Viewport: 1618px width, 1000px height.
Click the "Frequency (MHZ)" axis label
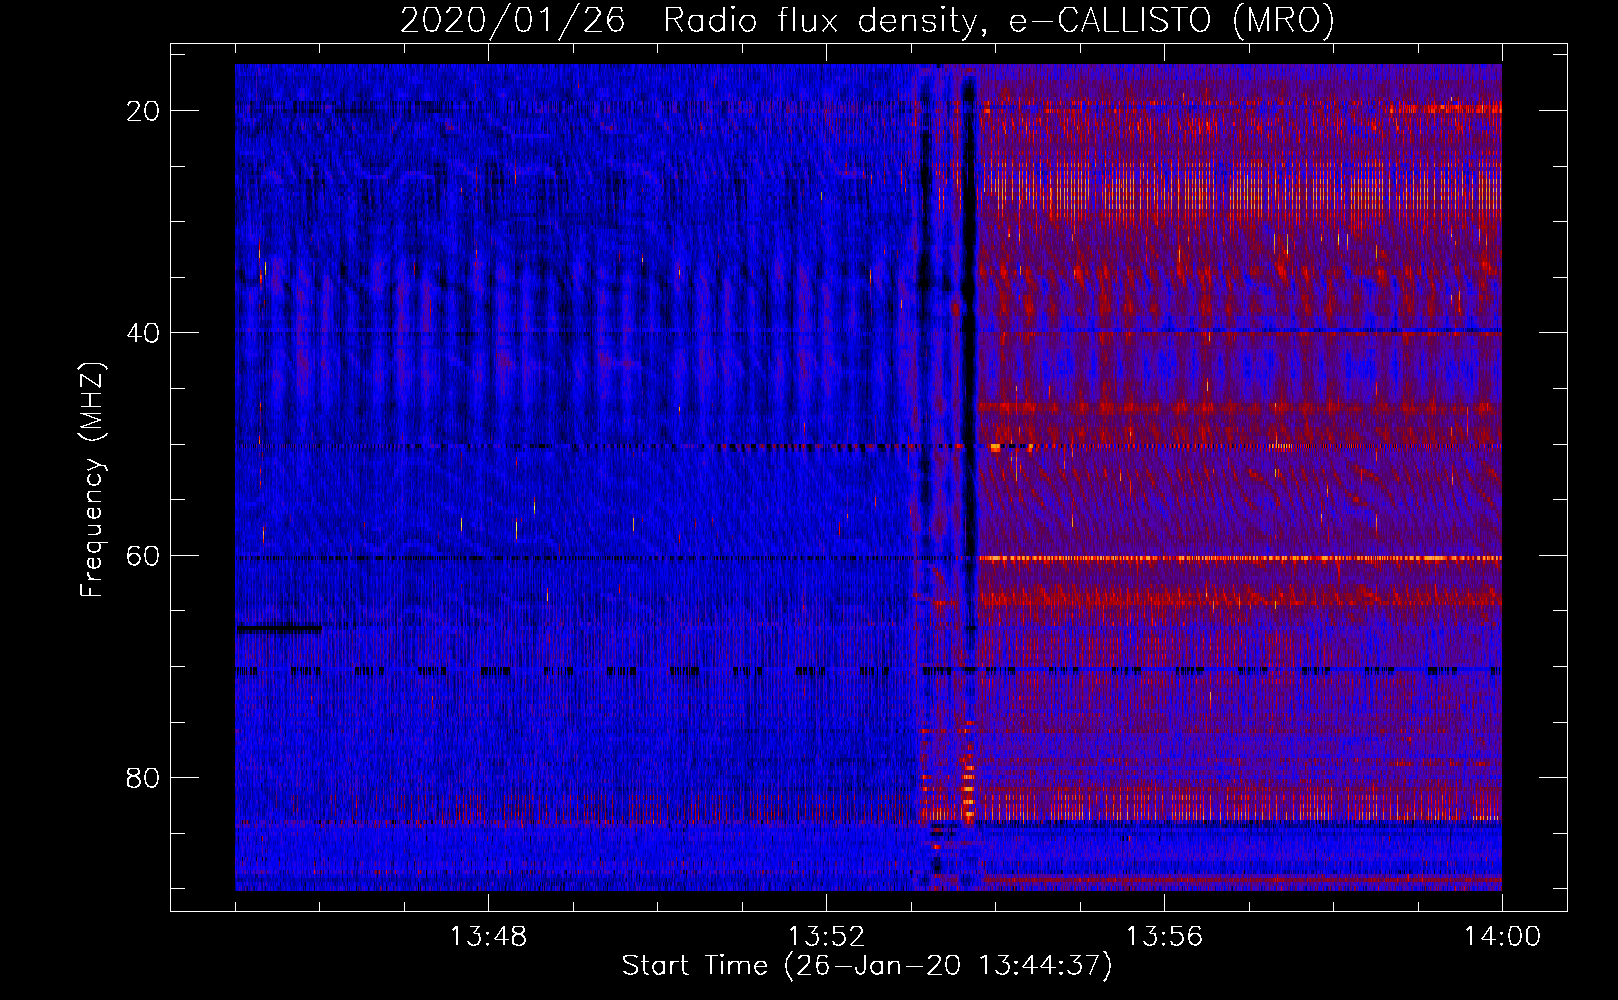(92, 480)
